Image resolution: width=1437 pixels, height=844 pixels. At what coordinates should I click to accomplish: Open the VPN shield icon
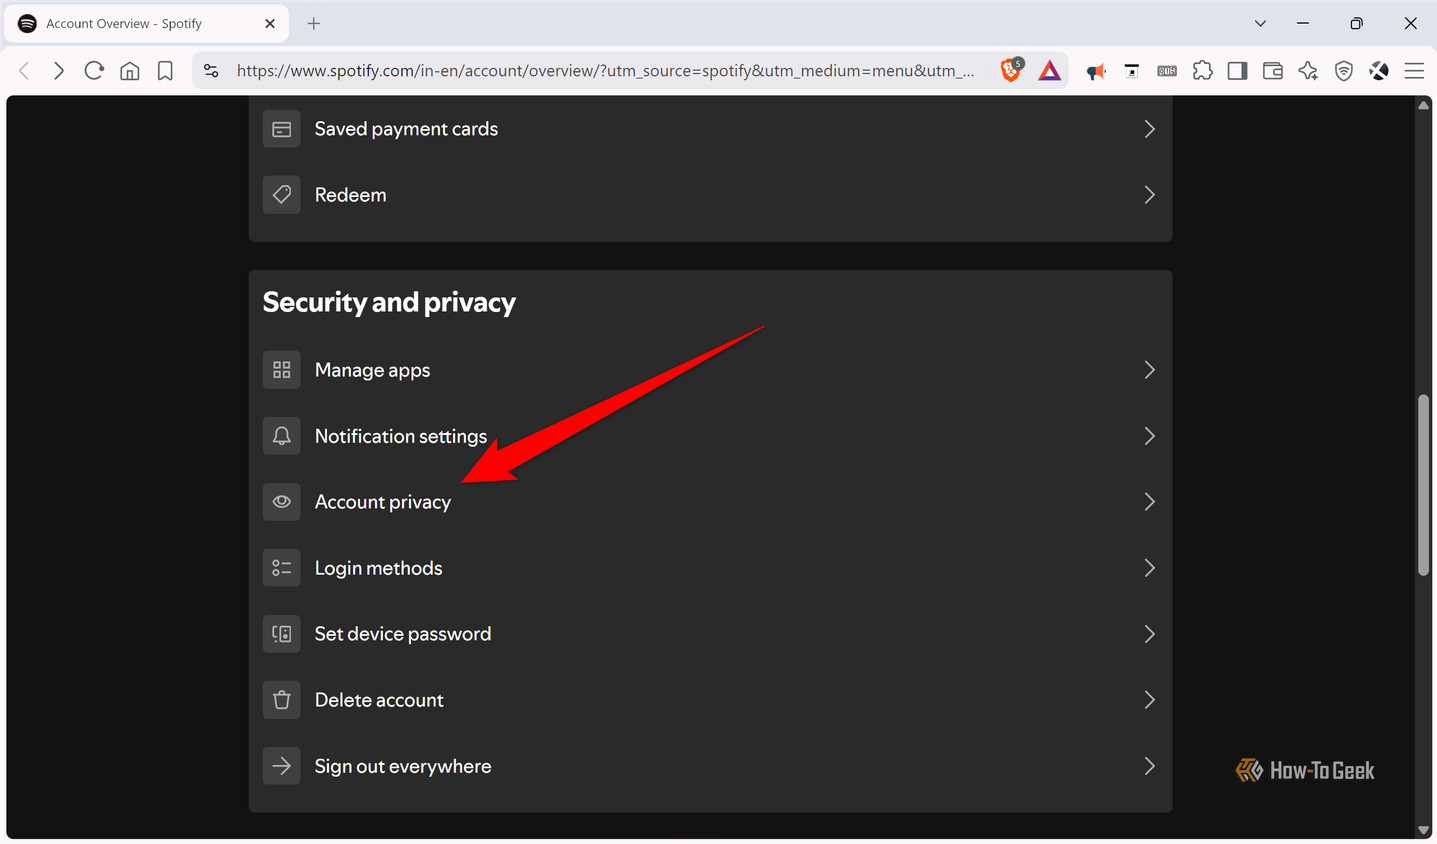[1344, 71]
